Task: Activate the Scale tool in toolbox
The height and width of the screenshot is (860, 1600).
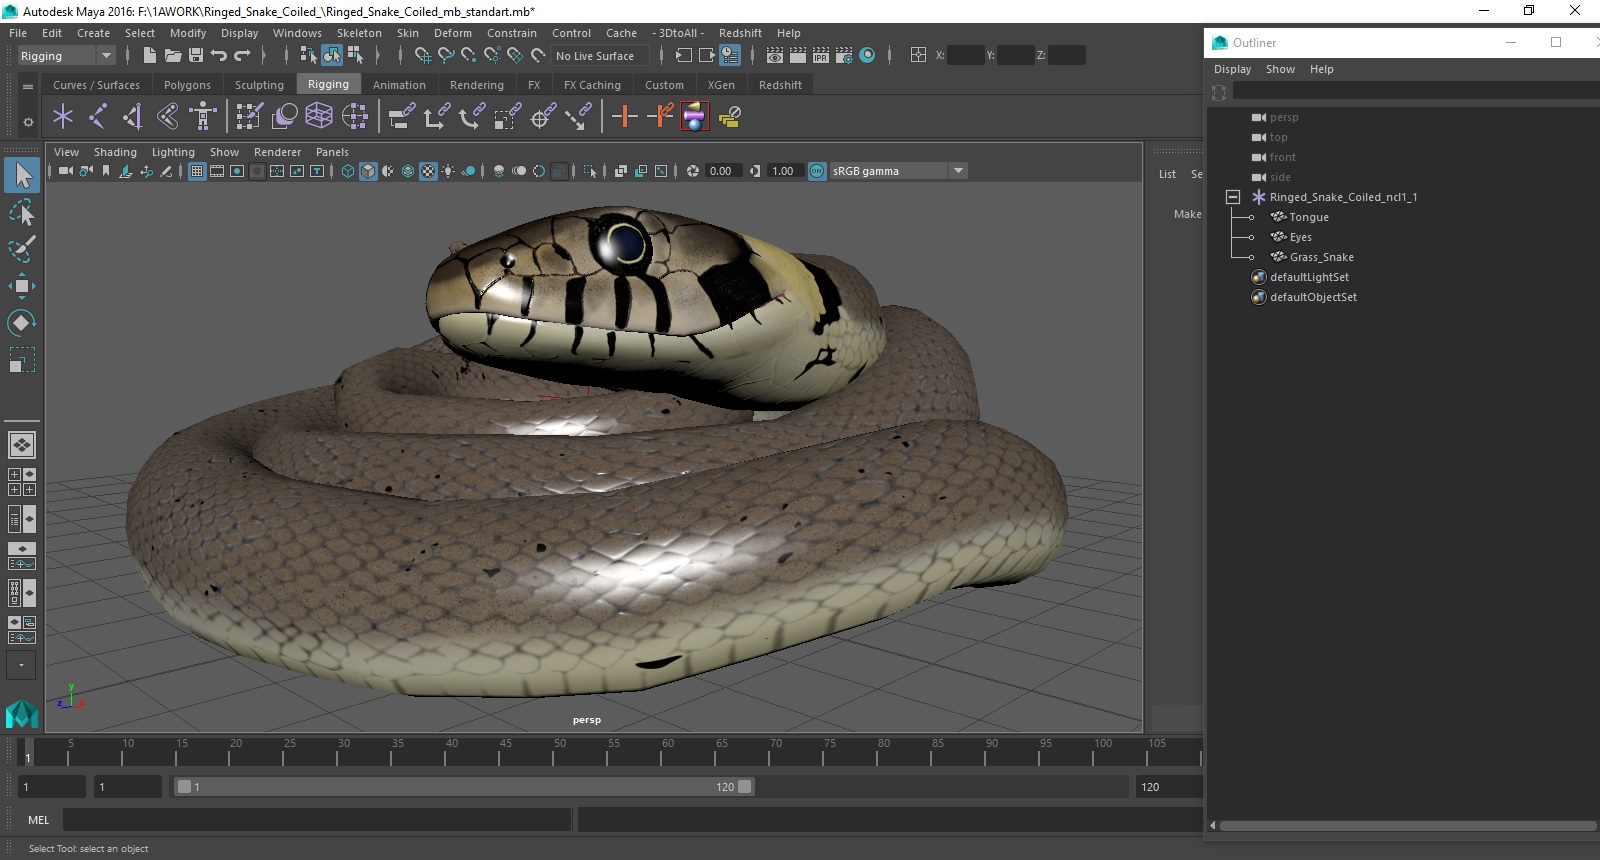Action: coord(21,359)
